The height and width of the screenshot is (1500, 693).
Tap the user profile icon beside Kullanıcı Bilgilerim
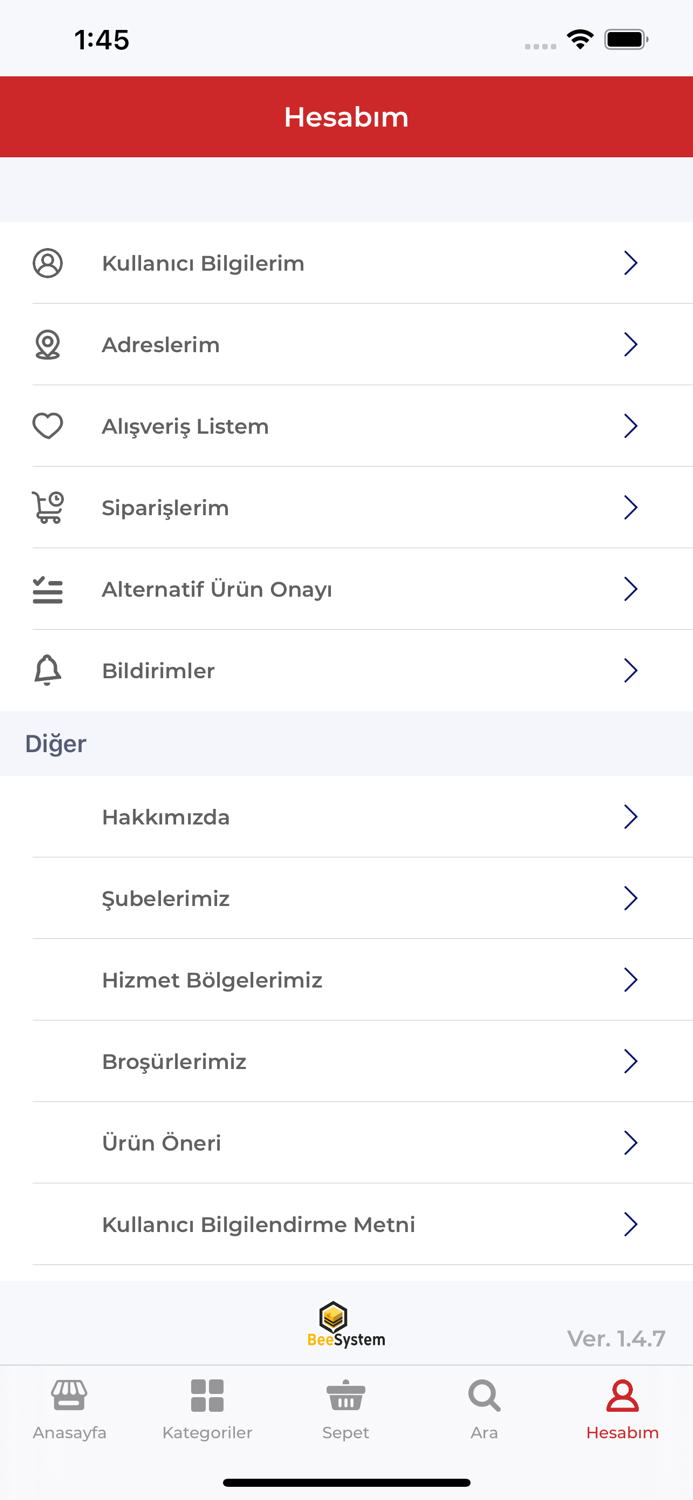(x=48, y=263)
